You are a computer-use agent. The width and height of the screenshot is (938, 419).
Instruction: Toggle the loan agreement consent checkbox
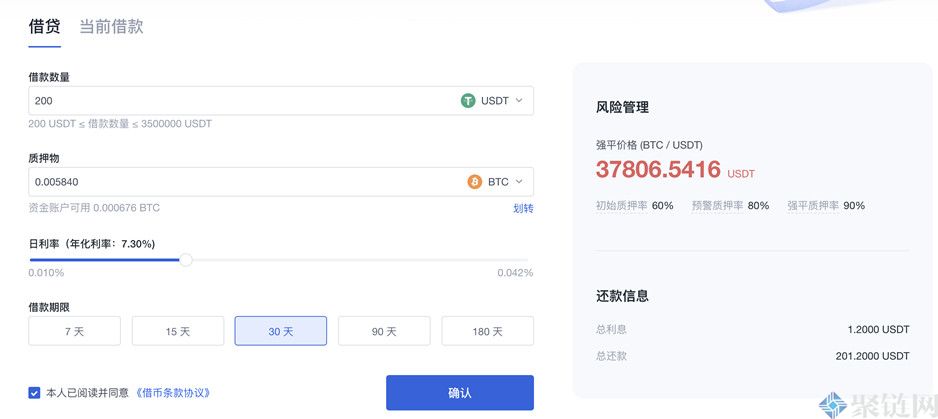pyautogui.click(x=35, y=393)
